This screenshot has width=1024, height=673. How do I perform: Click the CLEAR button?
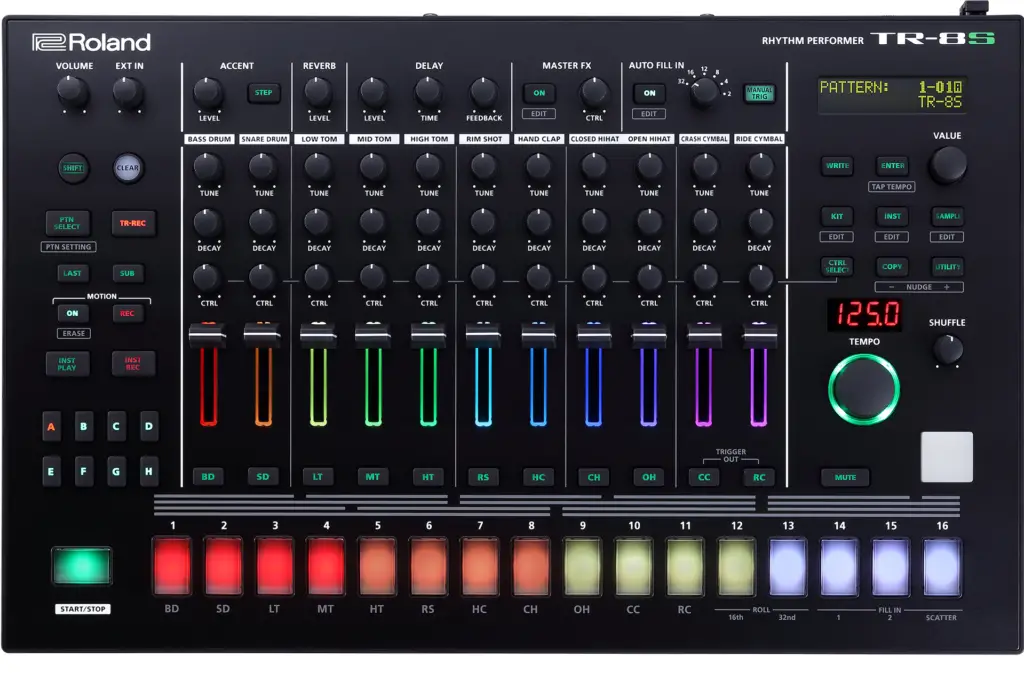(x=127, y=168)
